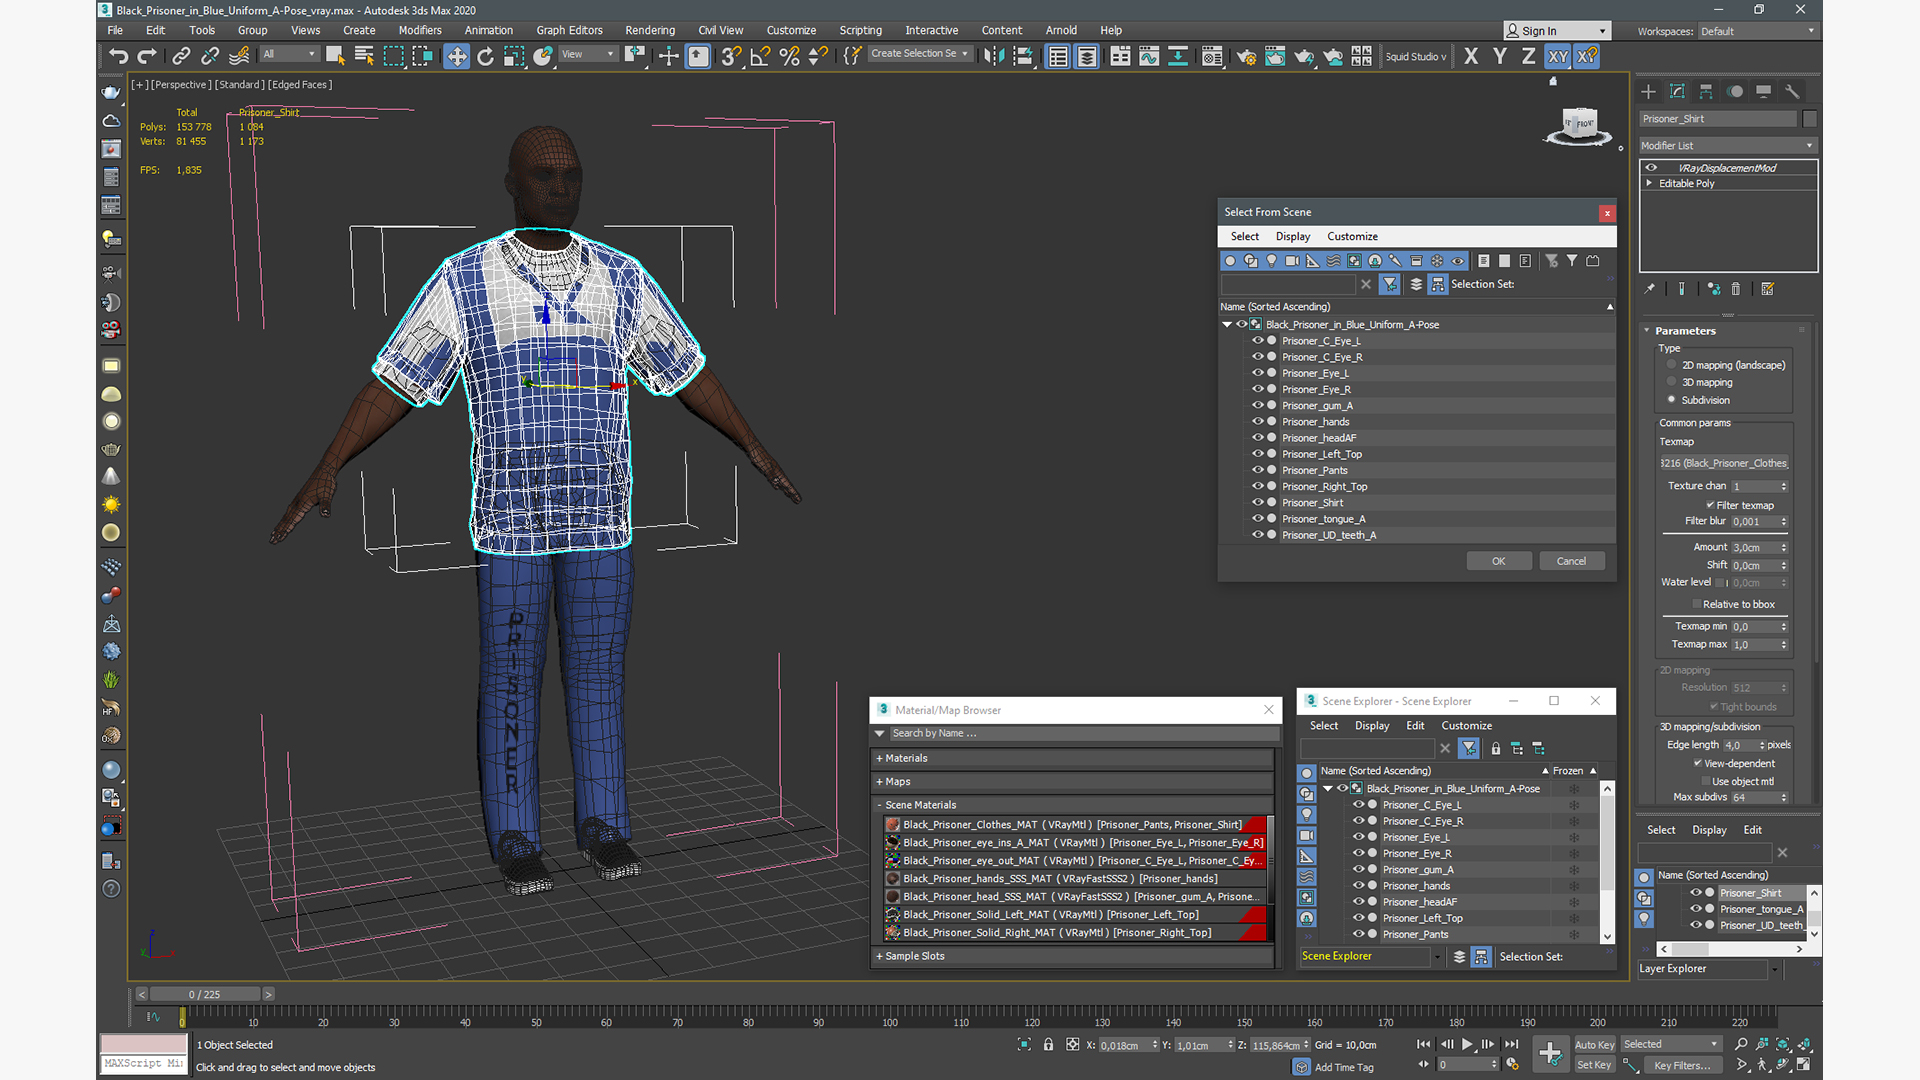The image size is (1920, 1080).
Task: Open the Rendering menu
Action: [x=650, y=30]
